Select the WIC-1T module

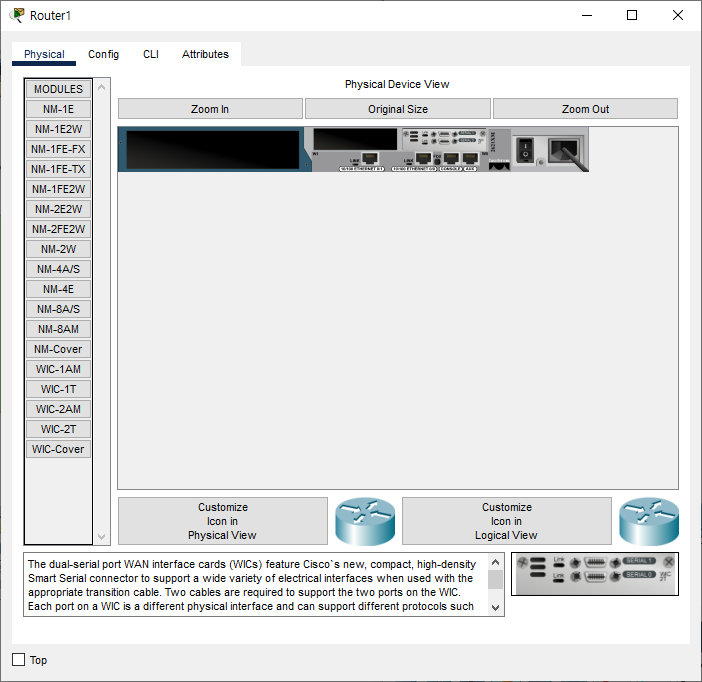click(x=58, y=389)
